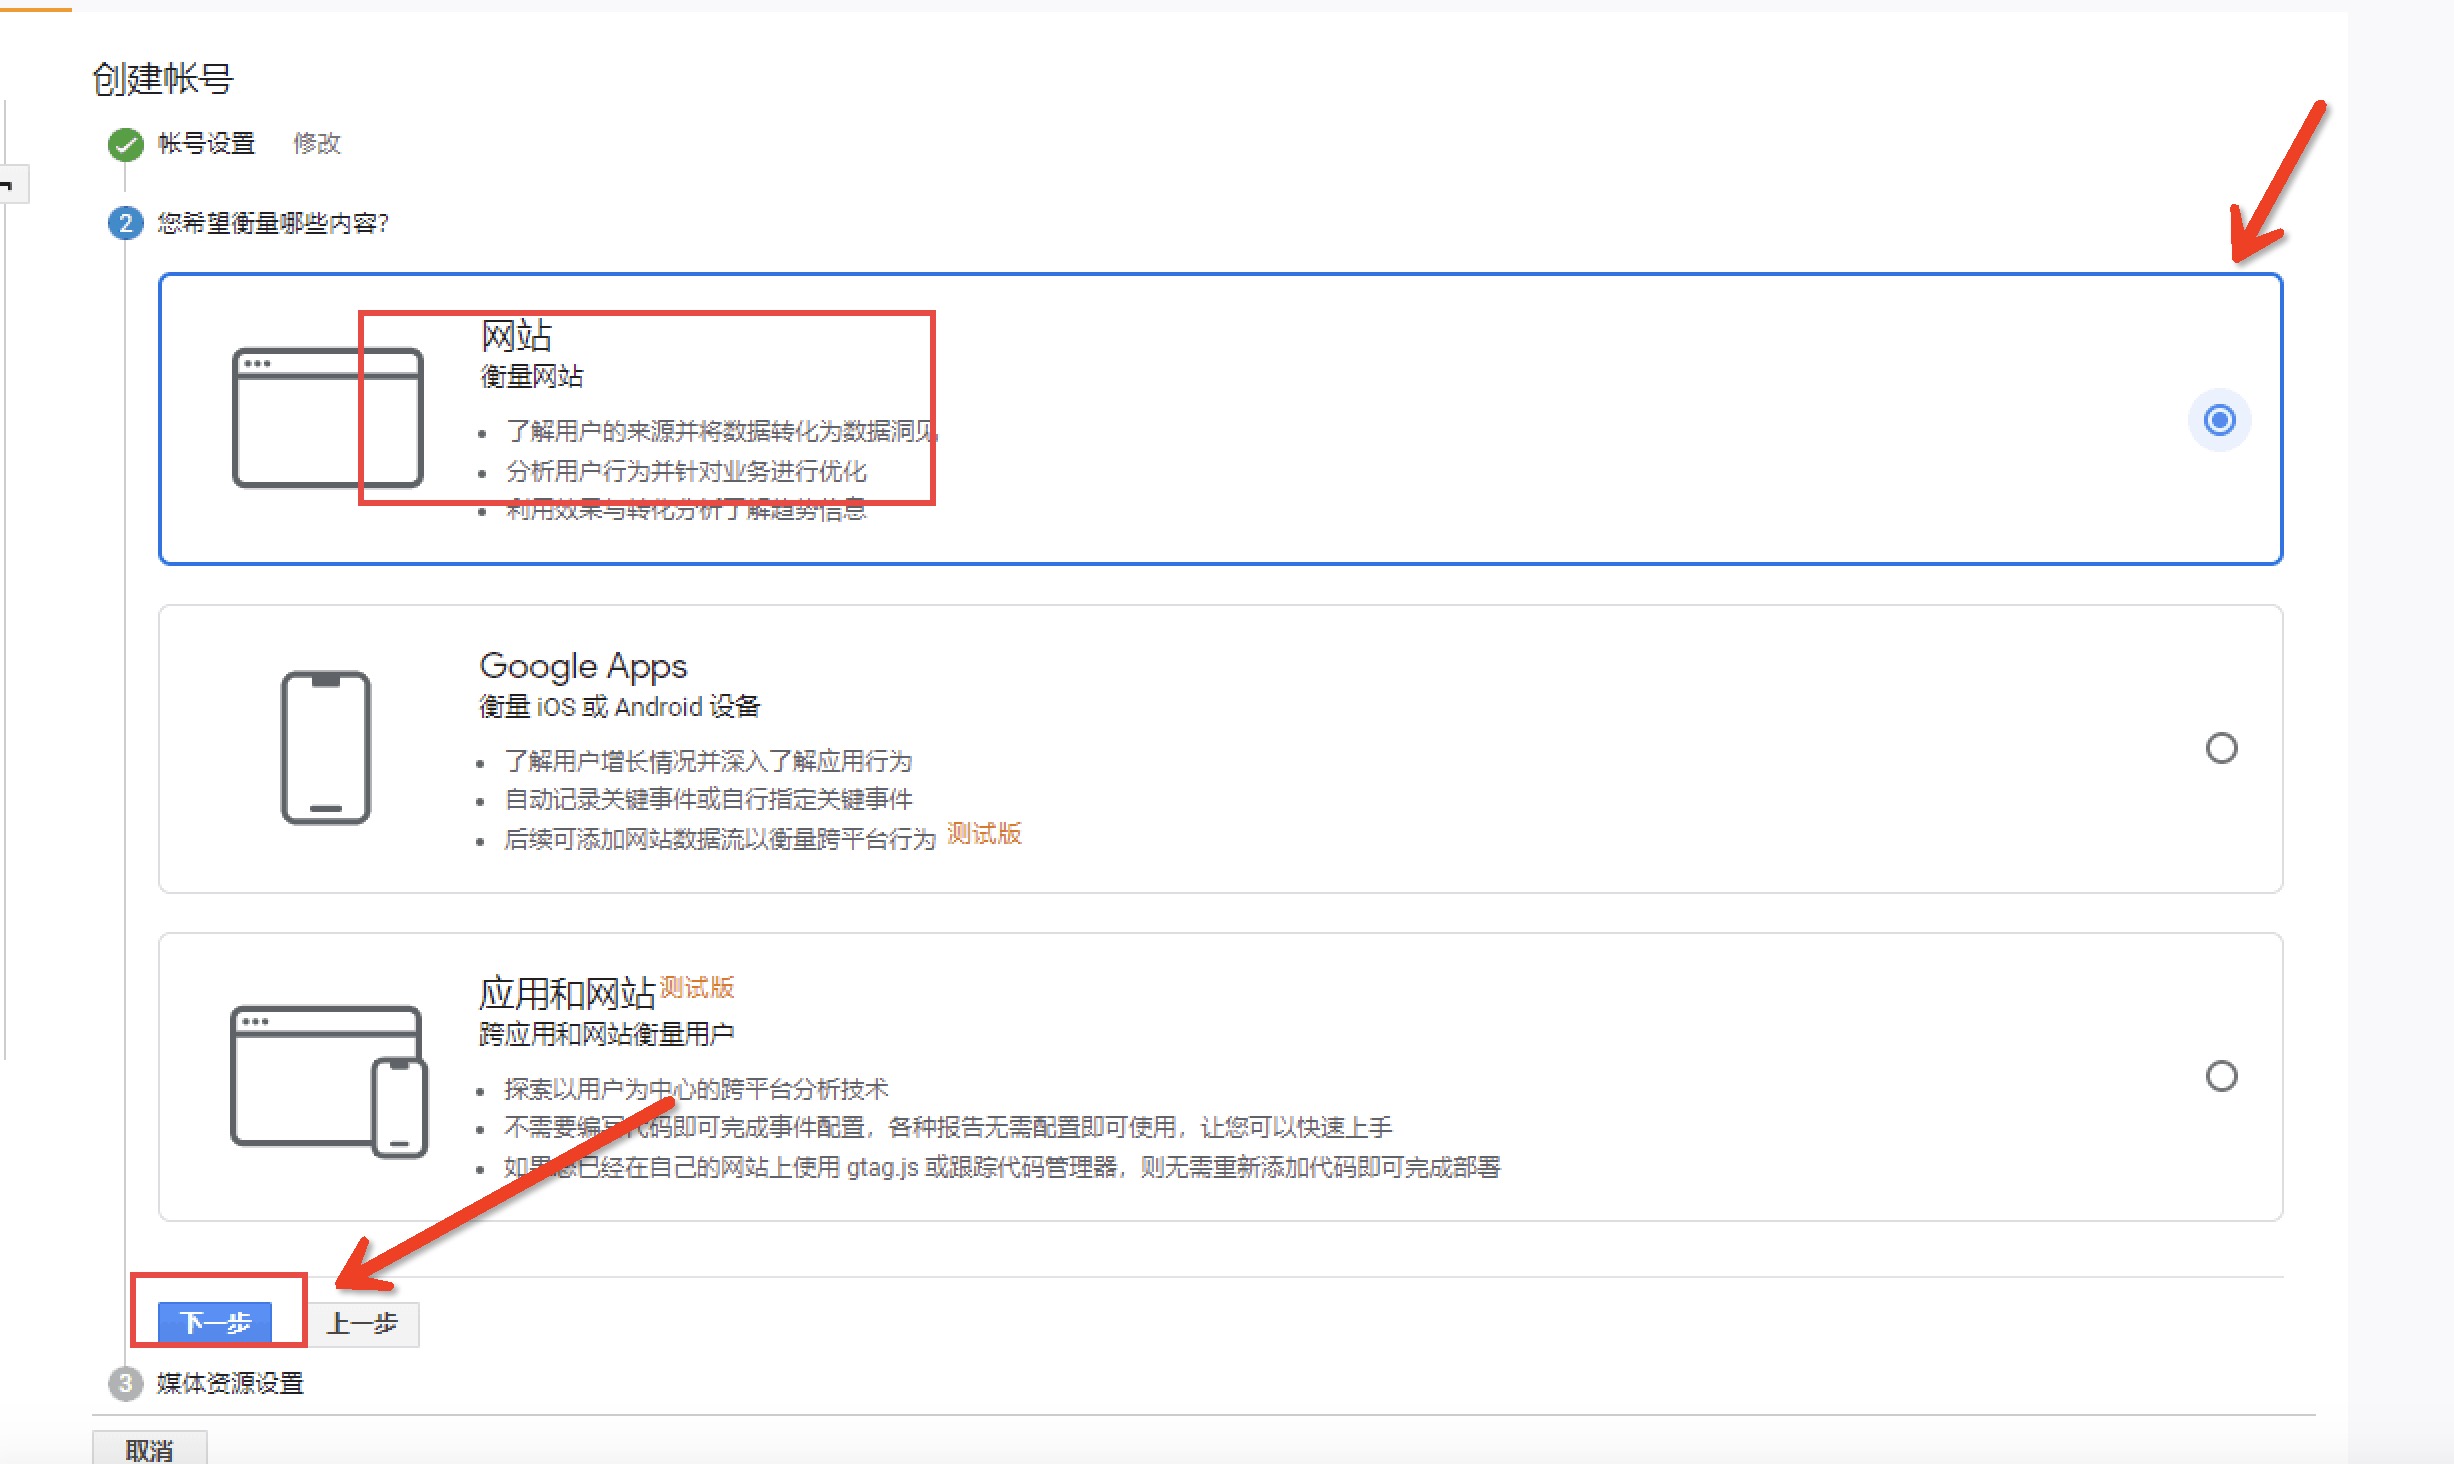Click the grey step 3 circle icon

point(125,1383)
